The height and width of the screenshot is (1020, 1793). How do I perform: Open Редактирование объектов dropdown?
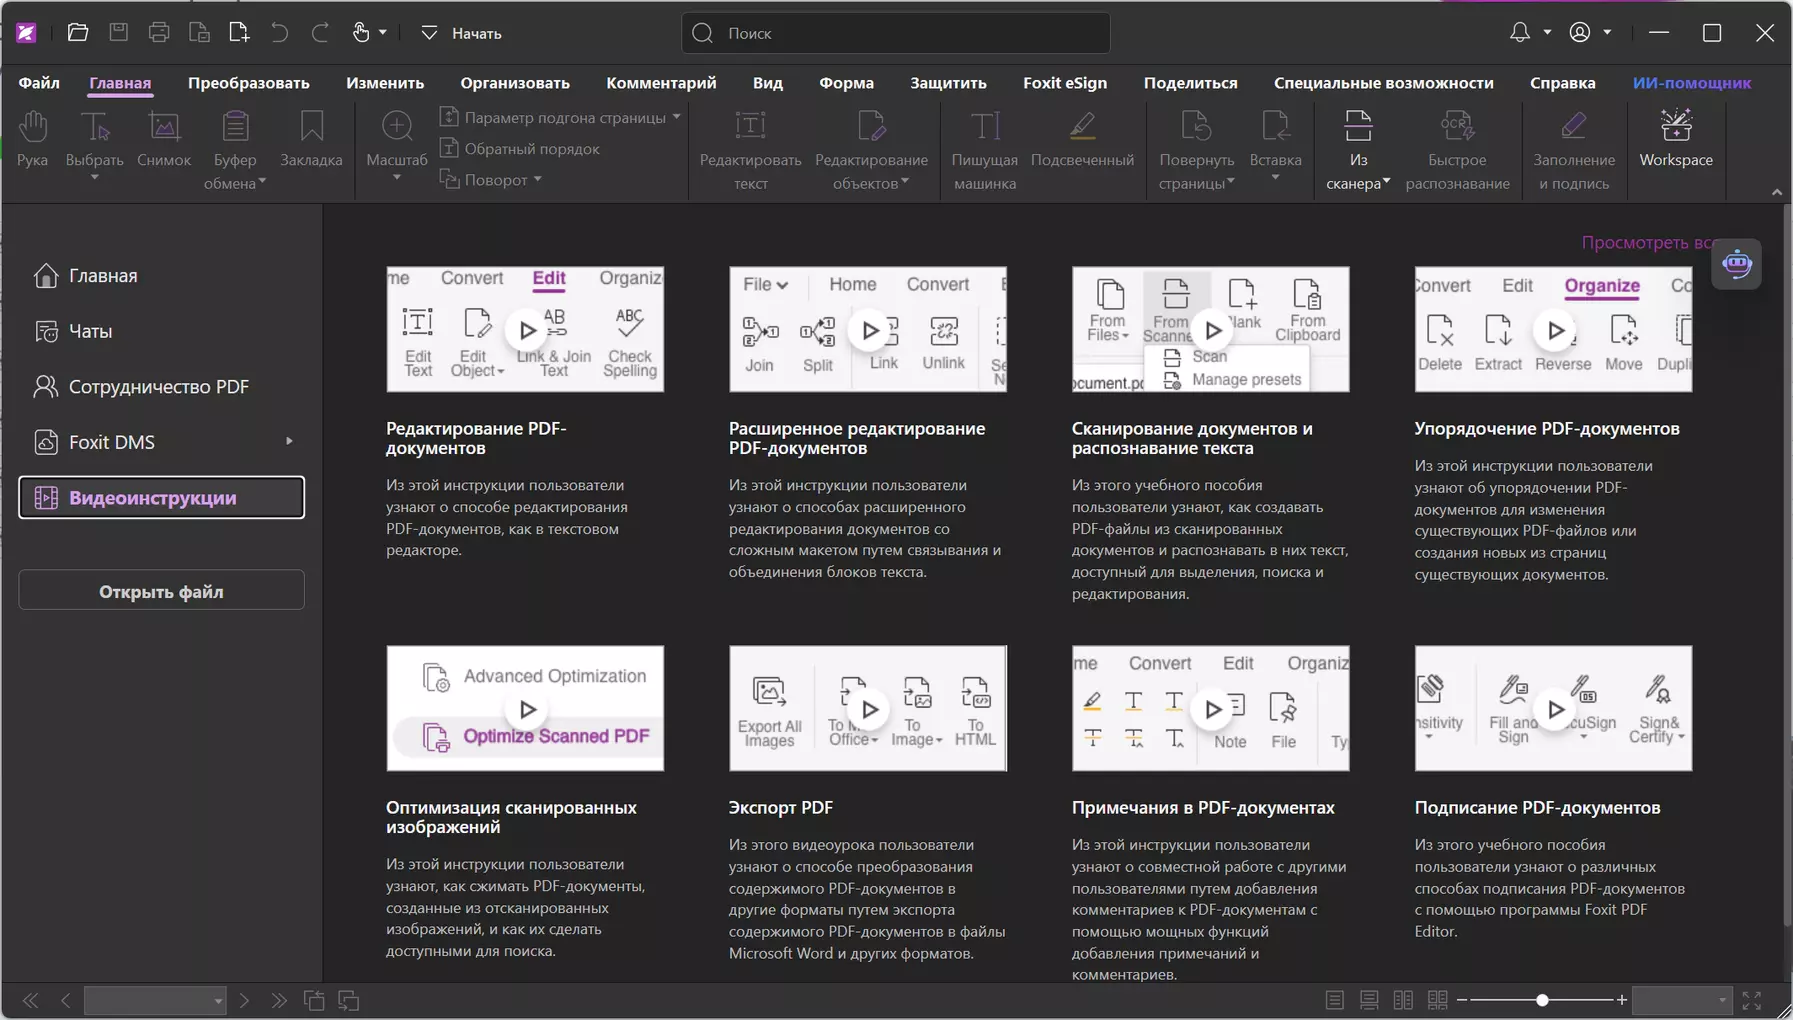[x=905, y=183]
